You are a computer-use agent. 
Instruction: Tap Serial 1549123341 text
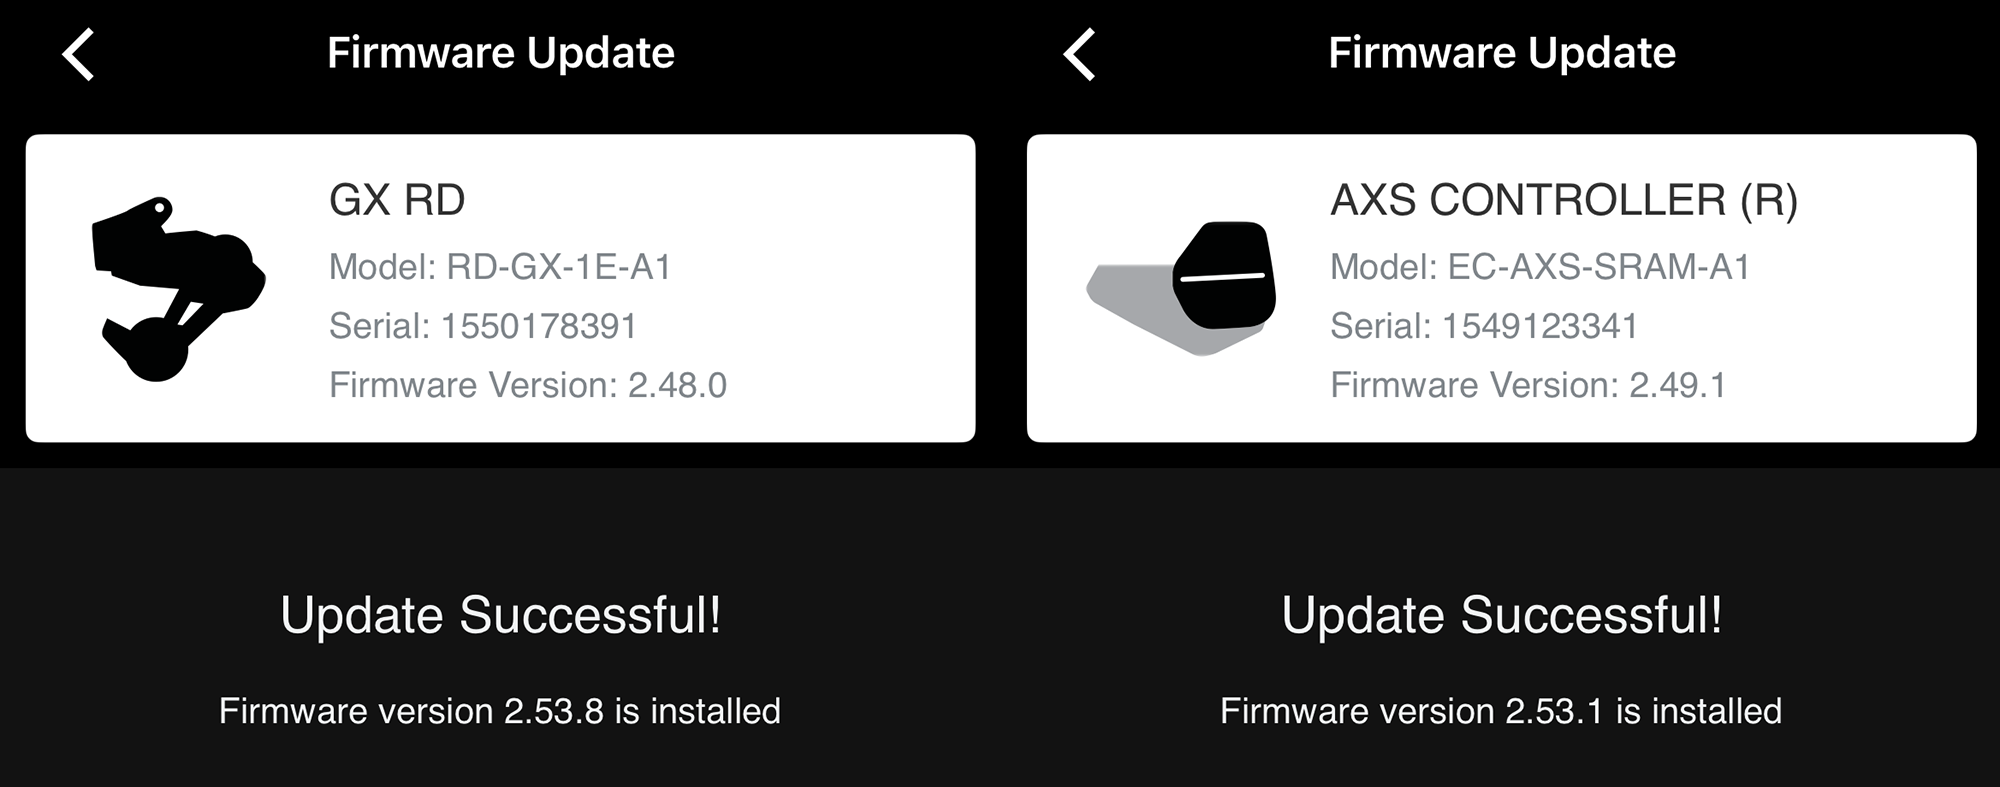1484,326
